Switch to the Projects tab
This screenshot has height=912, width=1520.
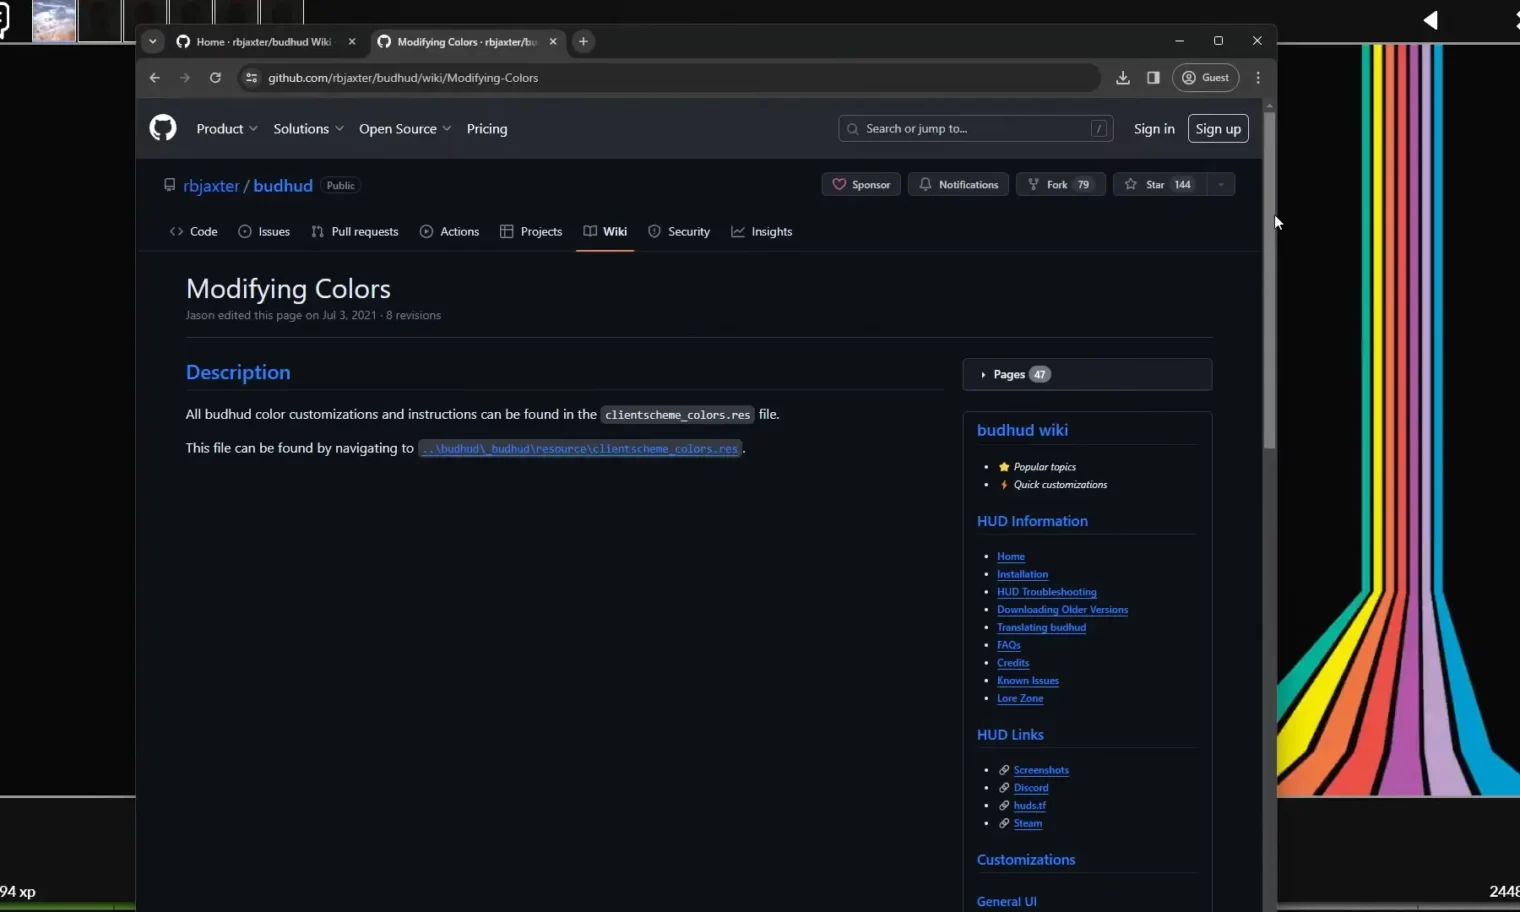pos(531,231)
